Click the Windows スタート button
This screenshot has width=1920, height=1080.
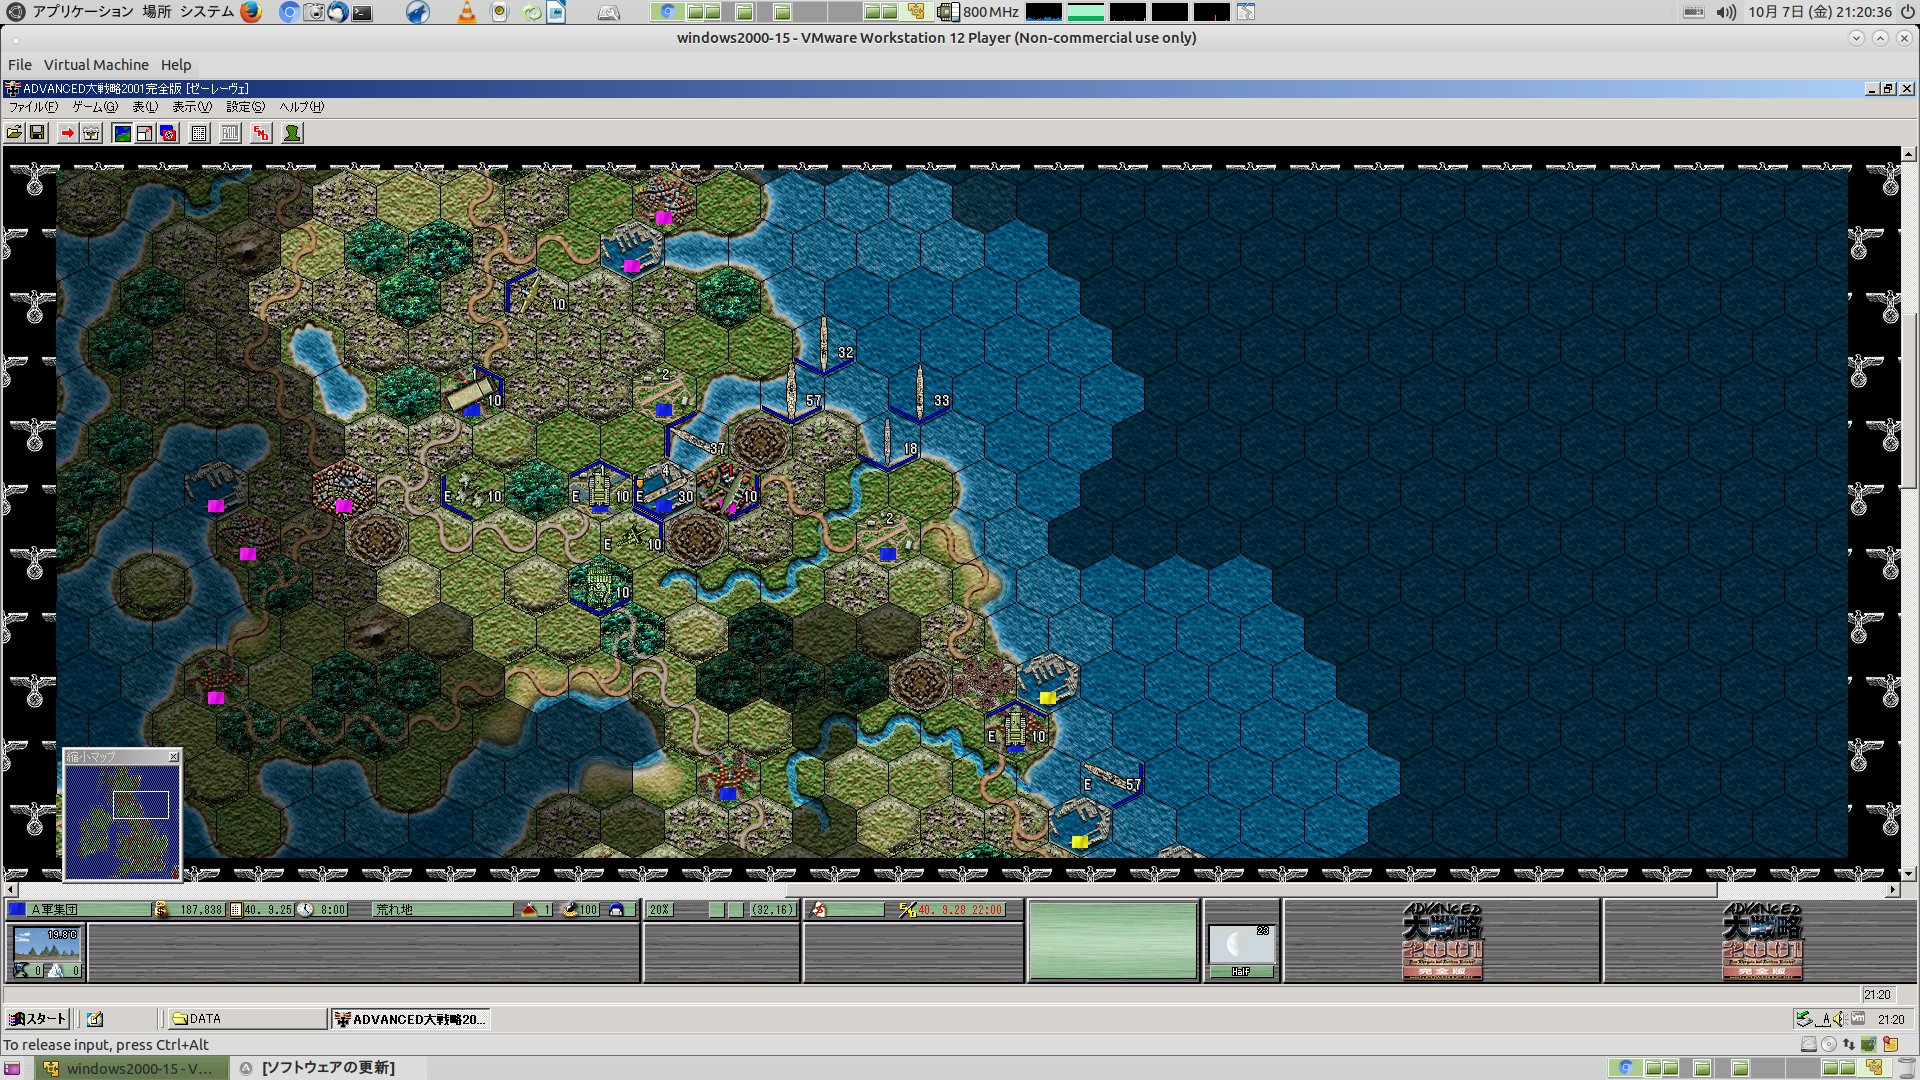(x=37, y=1019)
